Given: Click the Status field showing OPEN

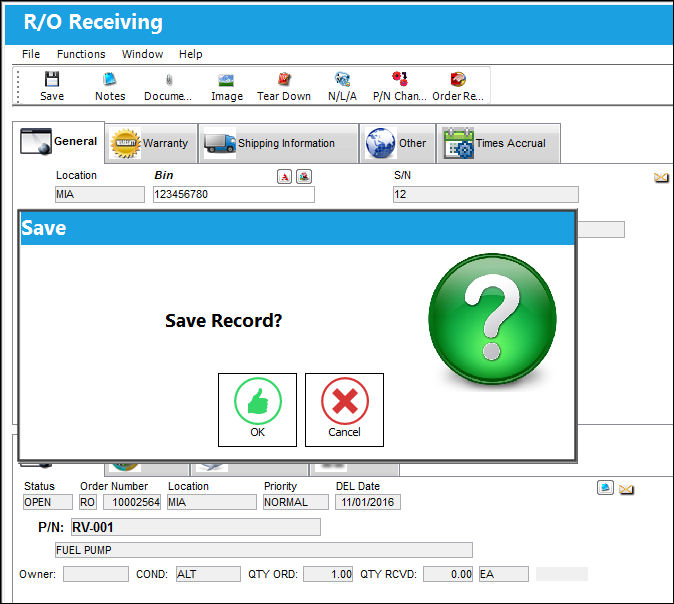Looking at the screenshot, I should point(48,502).
